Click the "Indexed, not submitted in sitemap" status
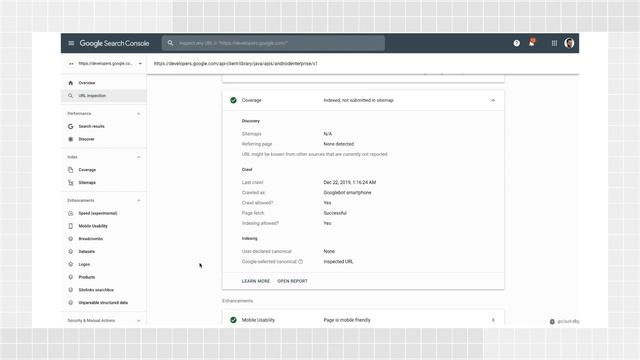Viewport: 640px width, 360px height. point(358,100)
